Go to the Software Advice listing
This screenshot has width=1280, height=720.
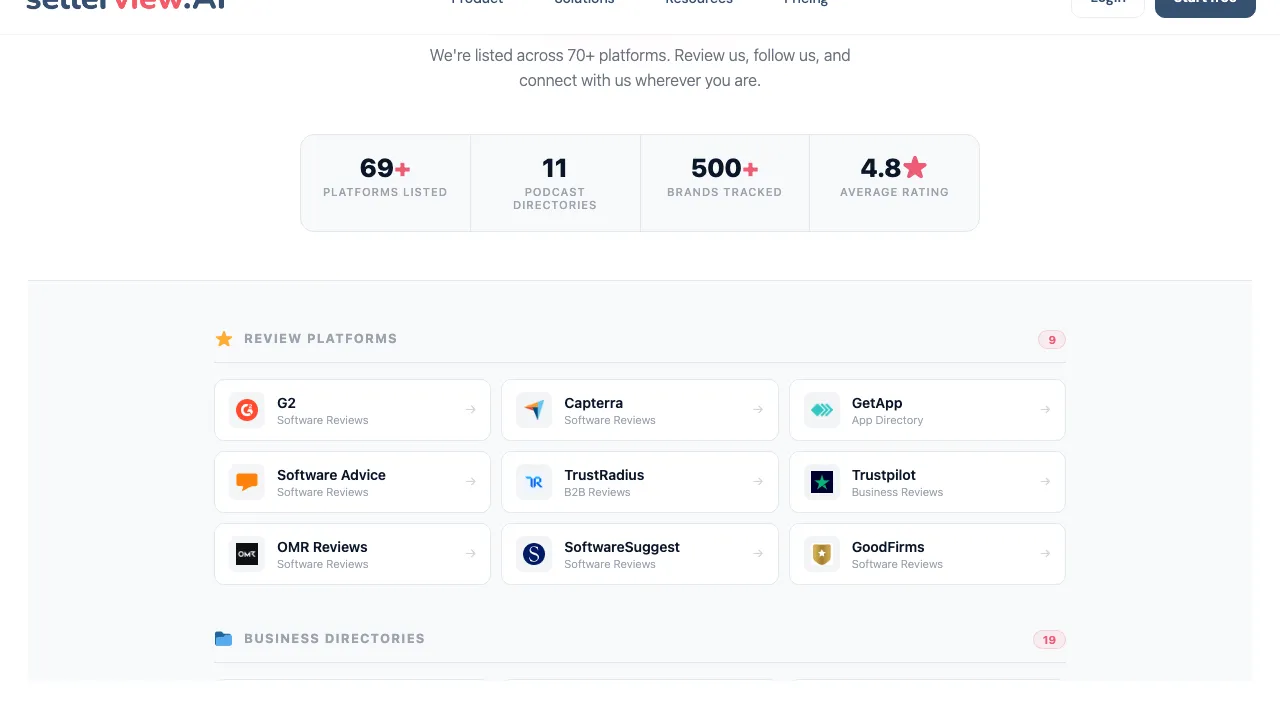click(x=352, y=482)
